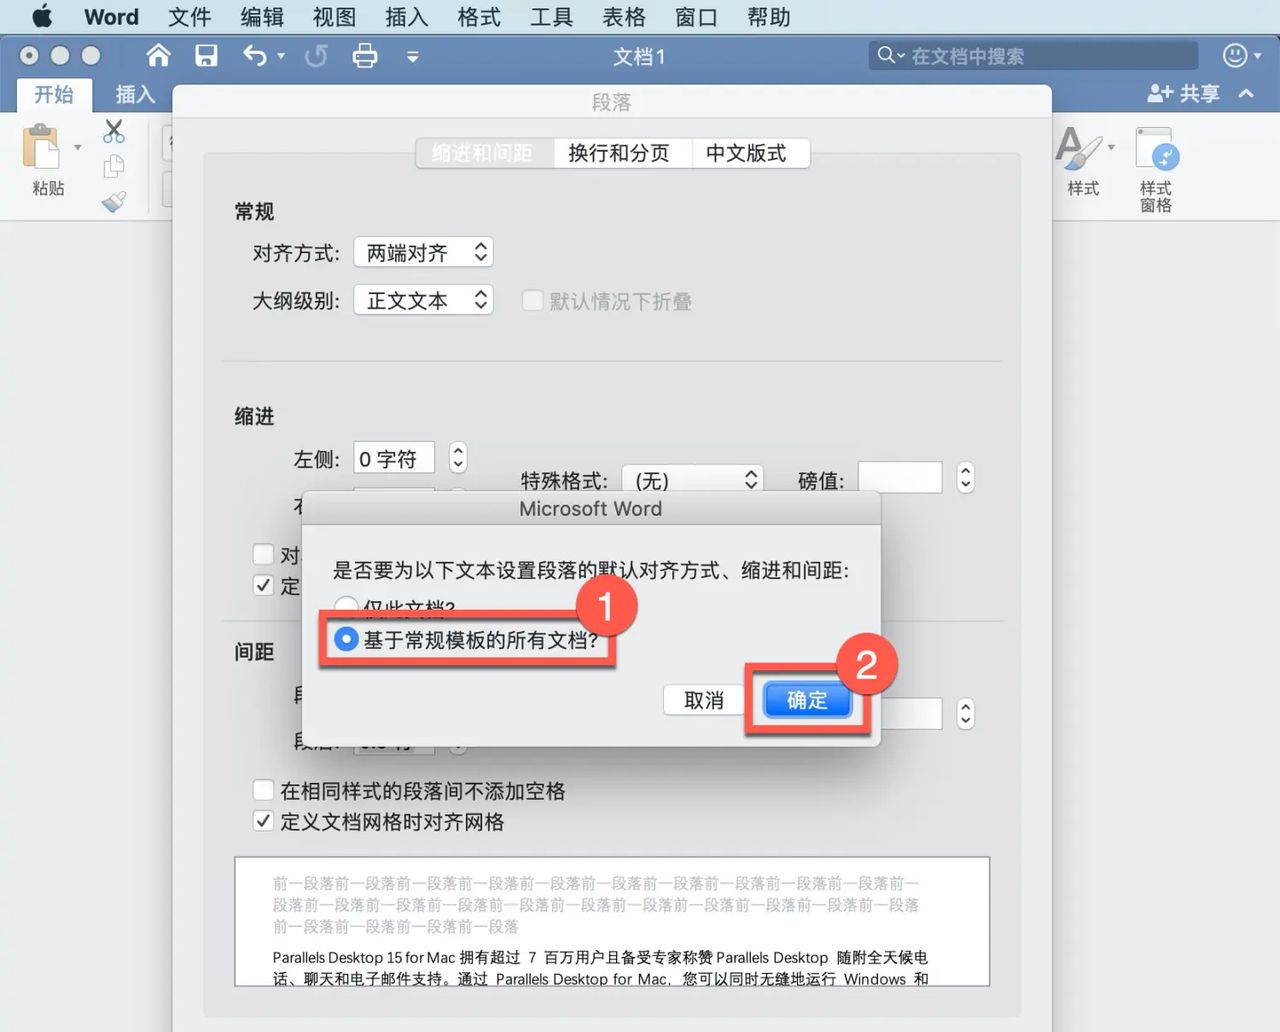Screen dimensions: 1280x1032
Task: Click the 取消 cancel button
Action: point(703,700)
